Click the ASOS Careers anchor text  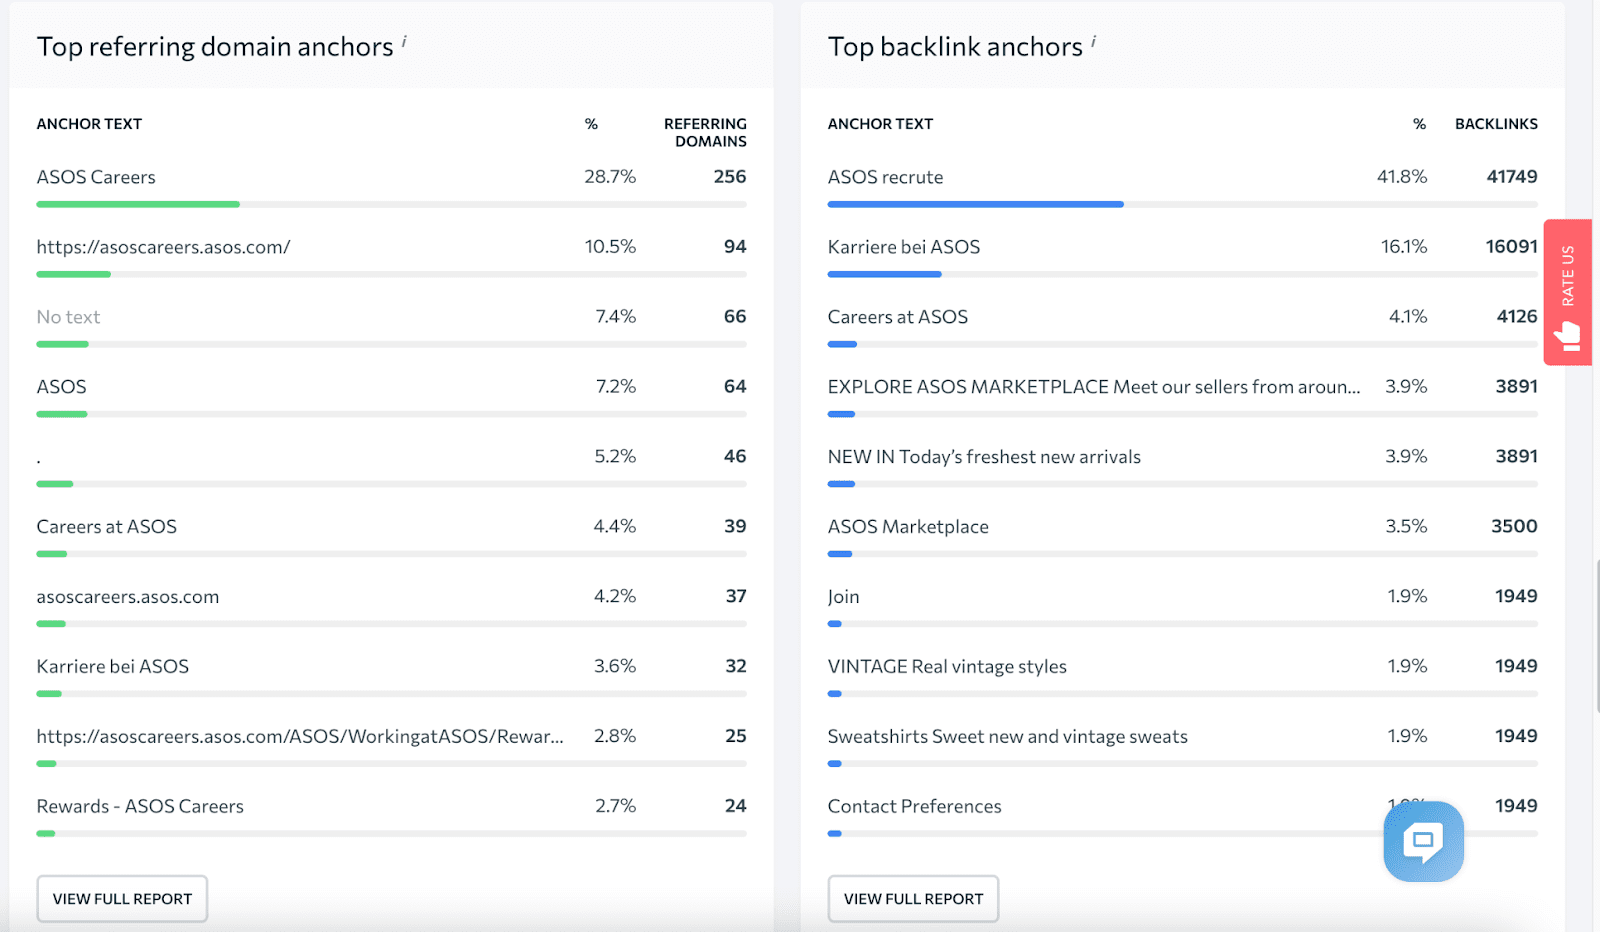96,177
